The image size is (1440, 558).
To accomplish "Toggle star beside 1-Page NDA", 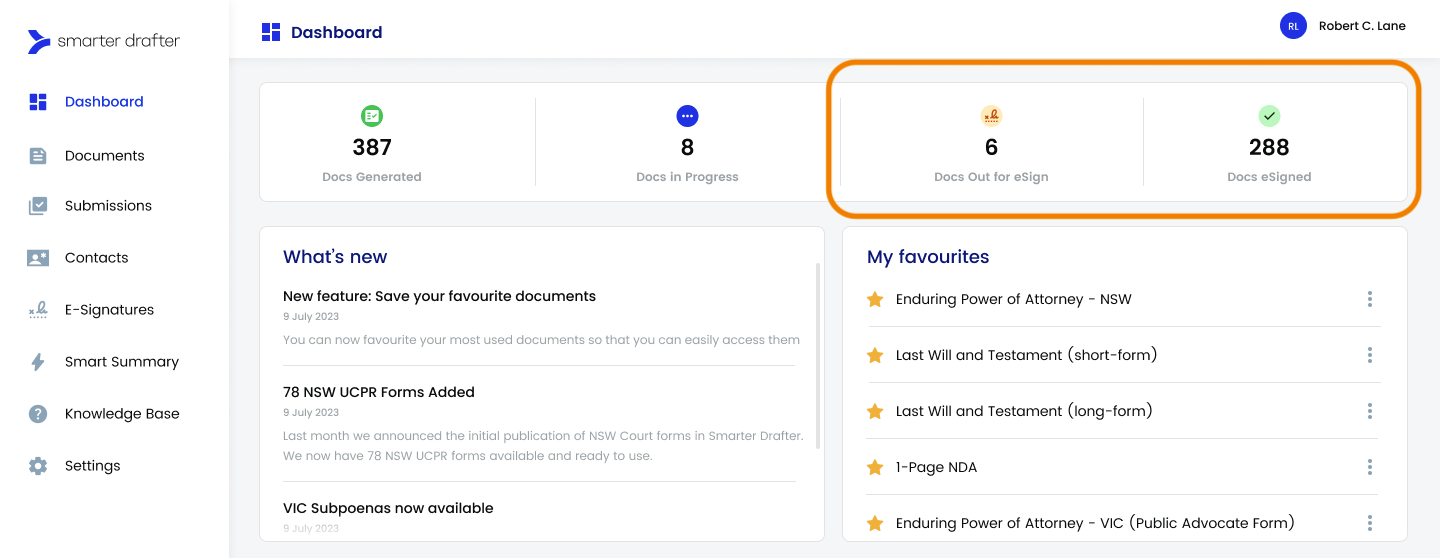I will [875, 467].
